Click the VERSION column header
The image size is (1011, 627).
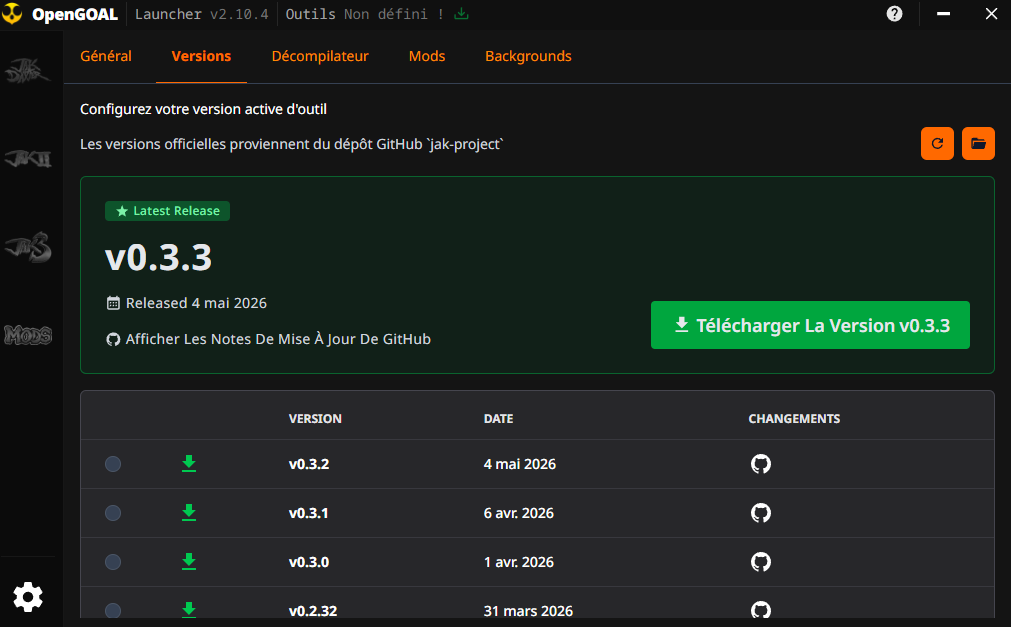[x=315, y=419]
